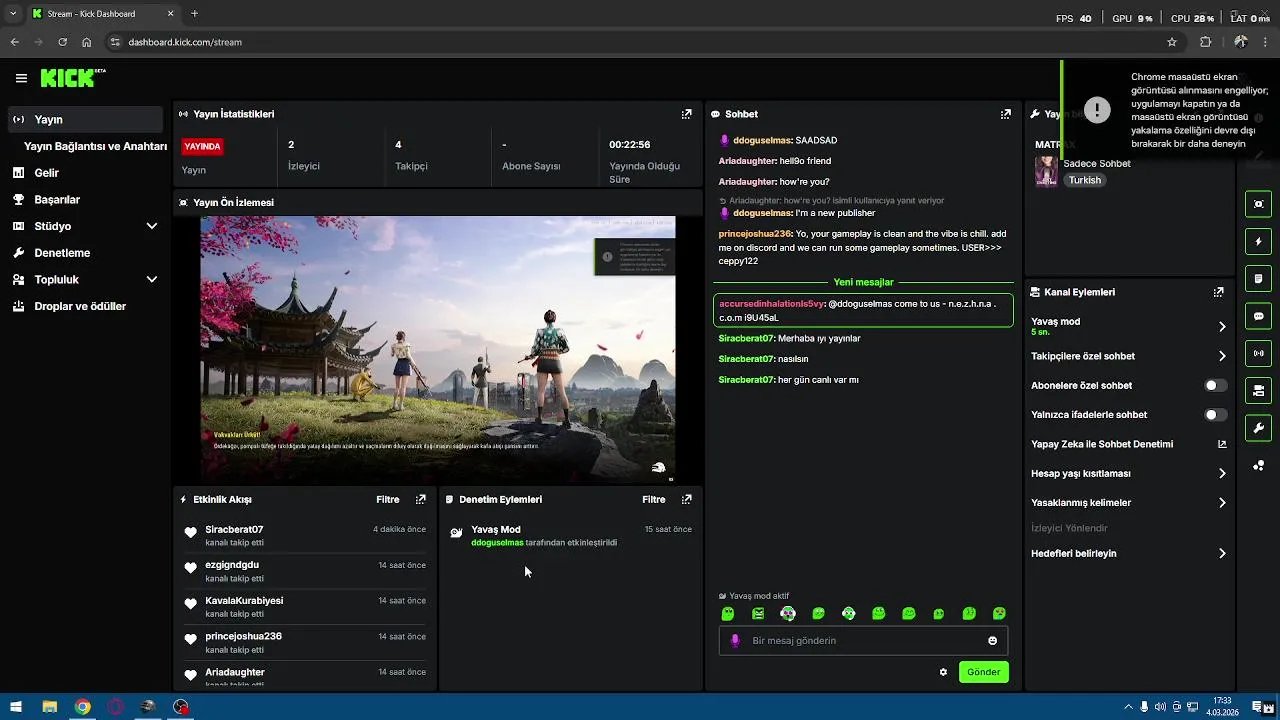
Task: Reload the page using the browser refresh icon
Action: click(63, 42)
